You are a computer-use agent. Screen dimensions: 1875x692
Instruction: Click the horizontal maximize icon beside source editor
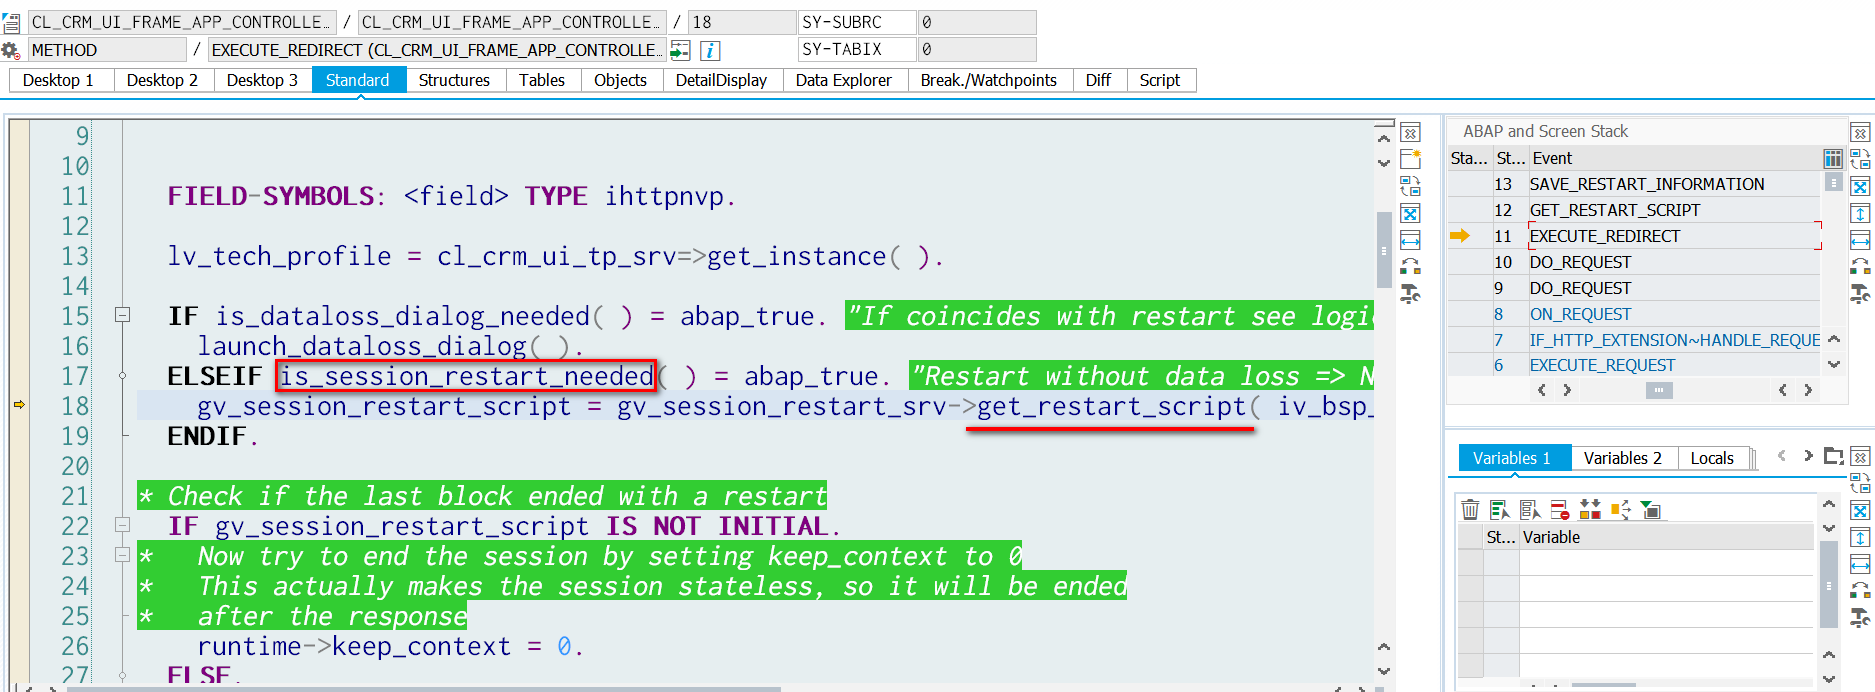(x=1410, y=240)
